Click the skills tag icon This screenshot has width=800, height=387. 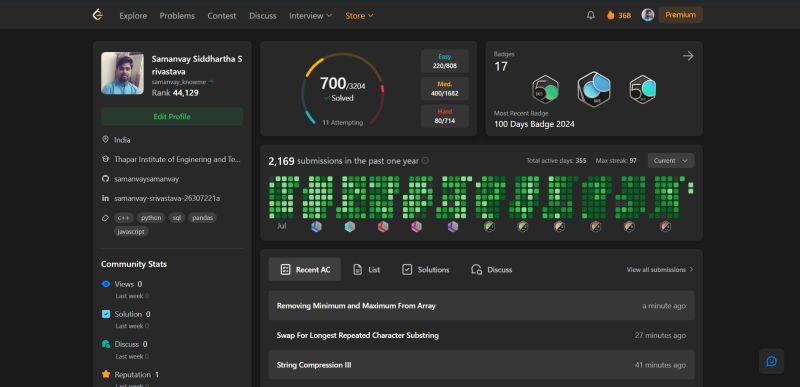(x=106, y=218)
